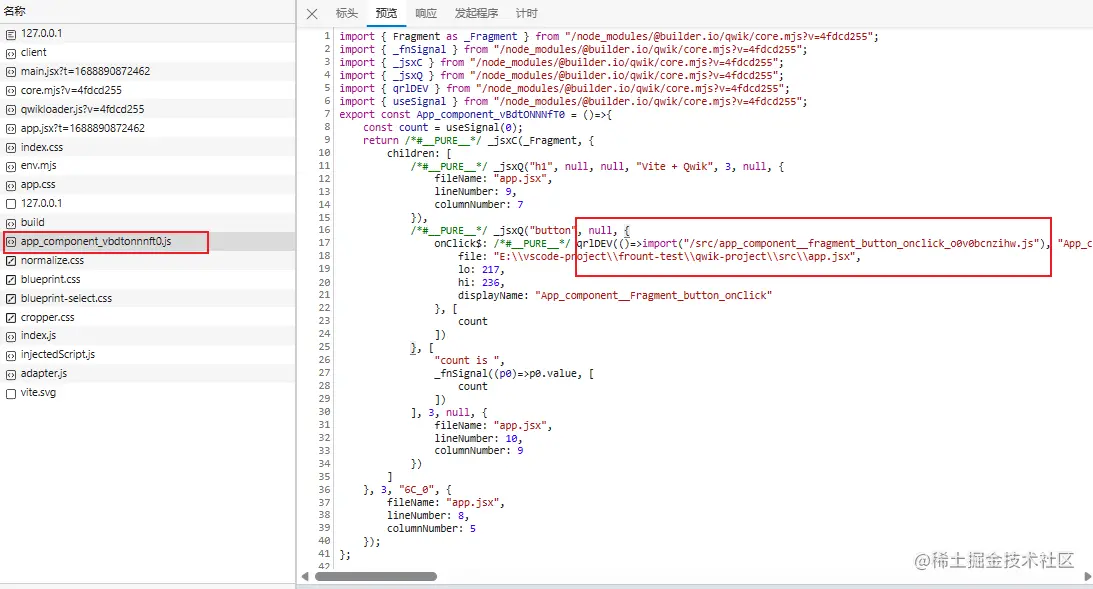1093x589 pixels.
Task: Select qwikloader.js?v=4fdcd255 request
Action: pos(147,109)
